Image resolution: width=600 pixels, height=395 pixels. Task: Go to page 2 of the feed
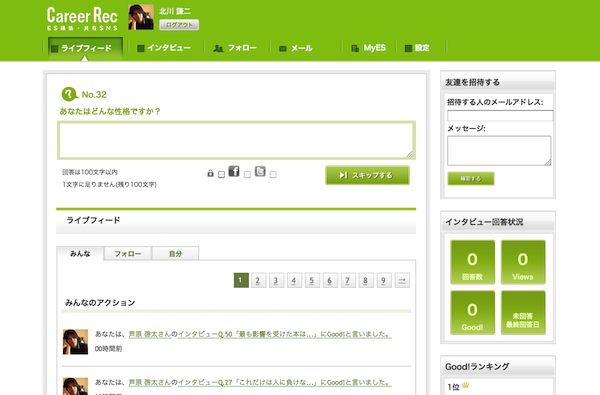click(x=258, y=280)
